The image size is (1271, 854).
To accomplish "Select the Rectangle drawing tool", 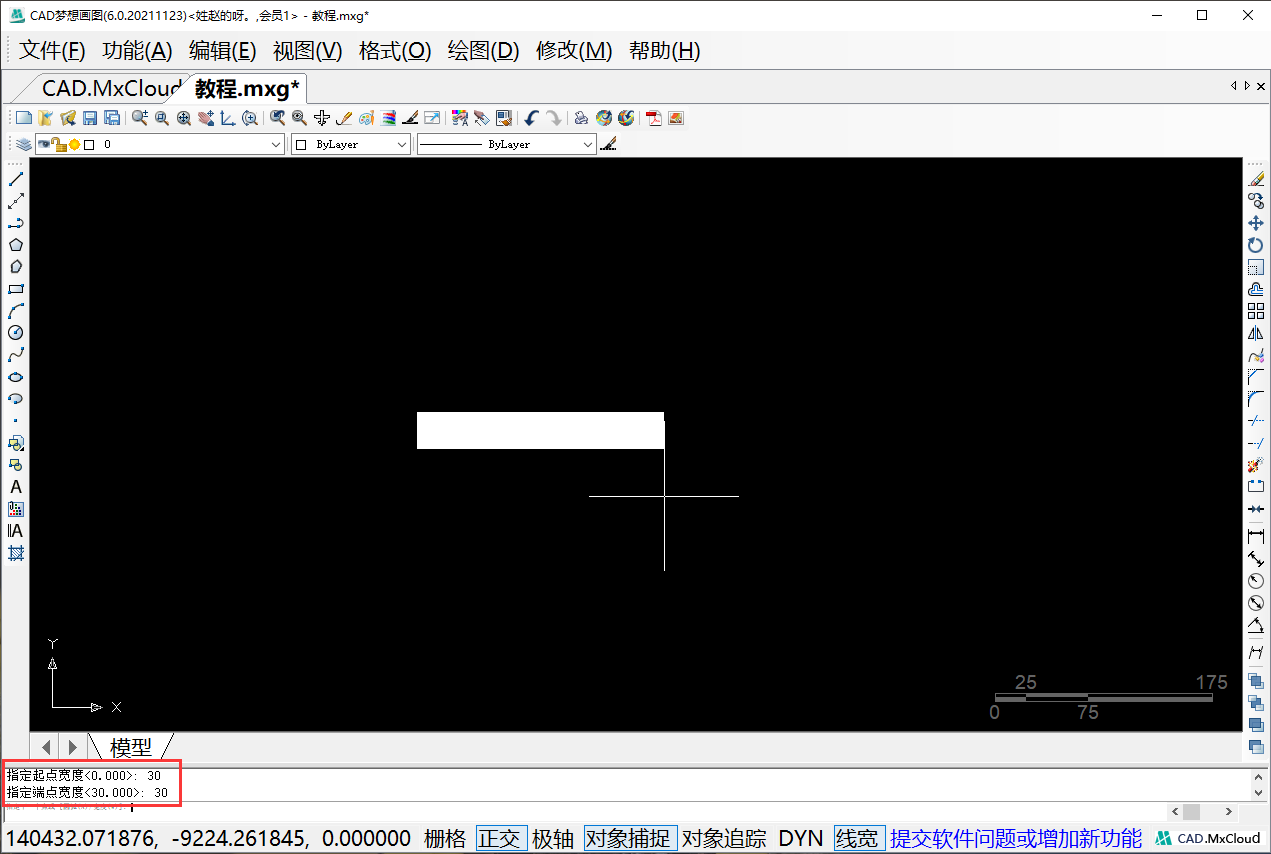I will tap(16, 288).
